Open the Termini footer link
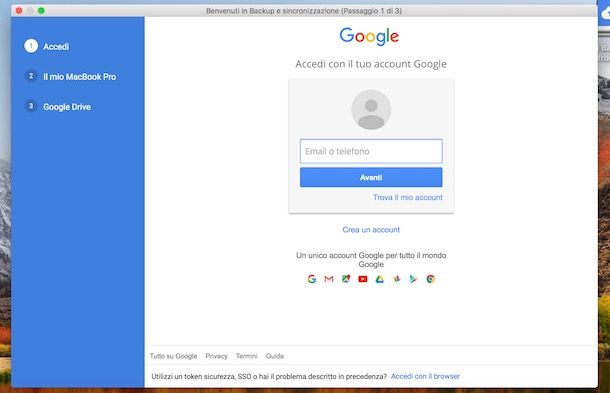 (x=247, y=356)
